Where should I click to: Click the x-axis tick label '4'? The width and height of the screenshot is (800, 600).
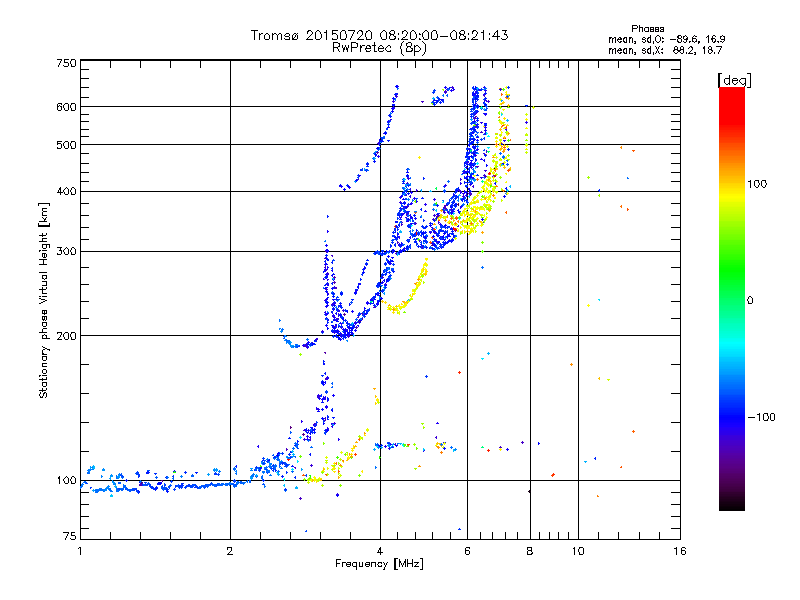coord(380,551)
